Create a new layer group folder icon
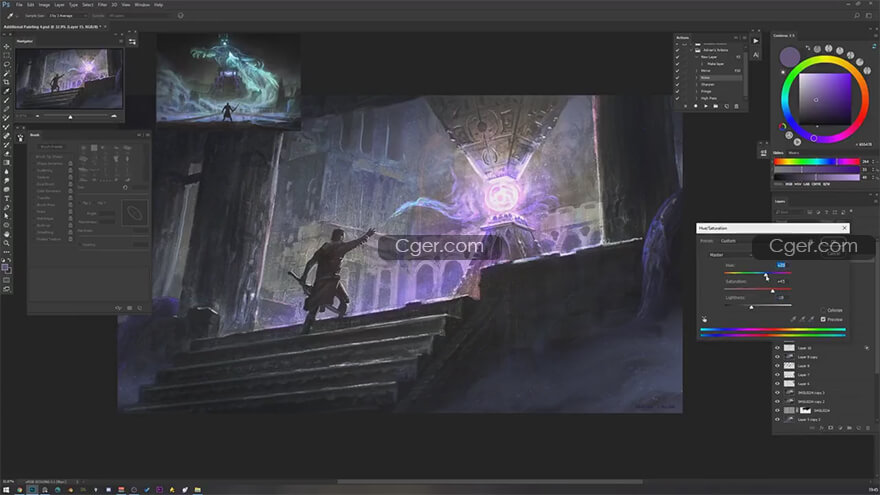 click(849, 428)
